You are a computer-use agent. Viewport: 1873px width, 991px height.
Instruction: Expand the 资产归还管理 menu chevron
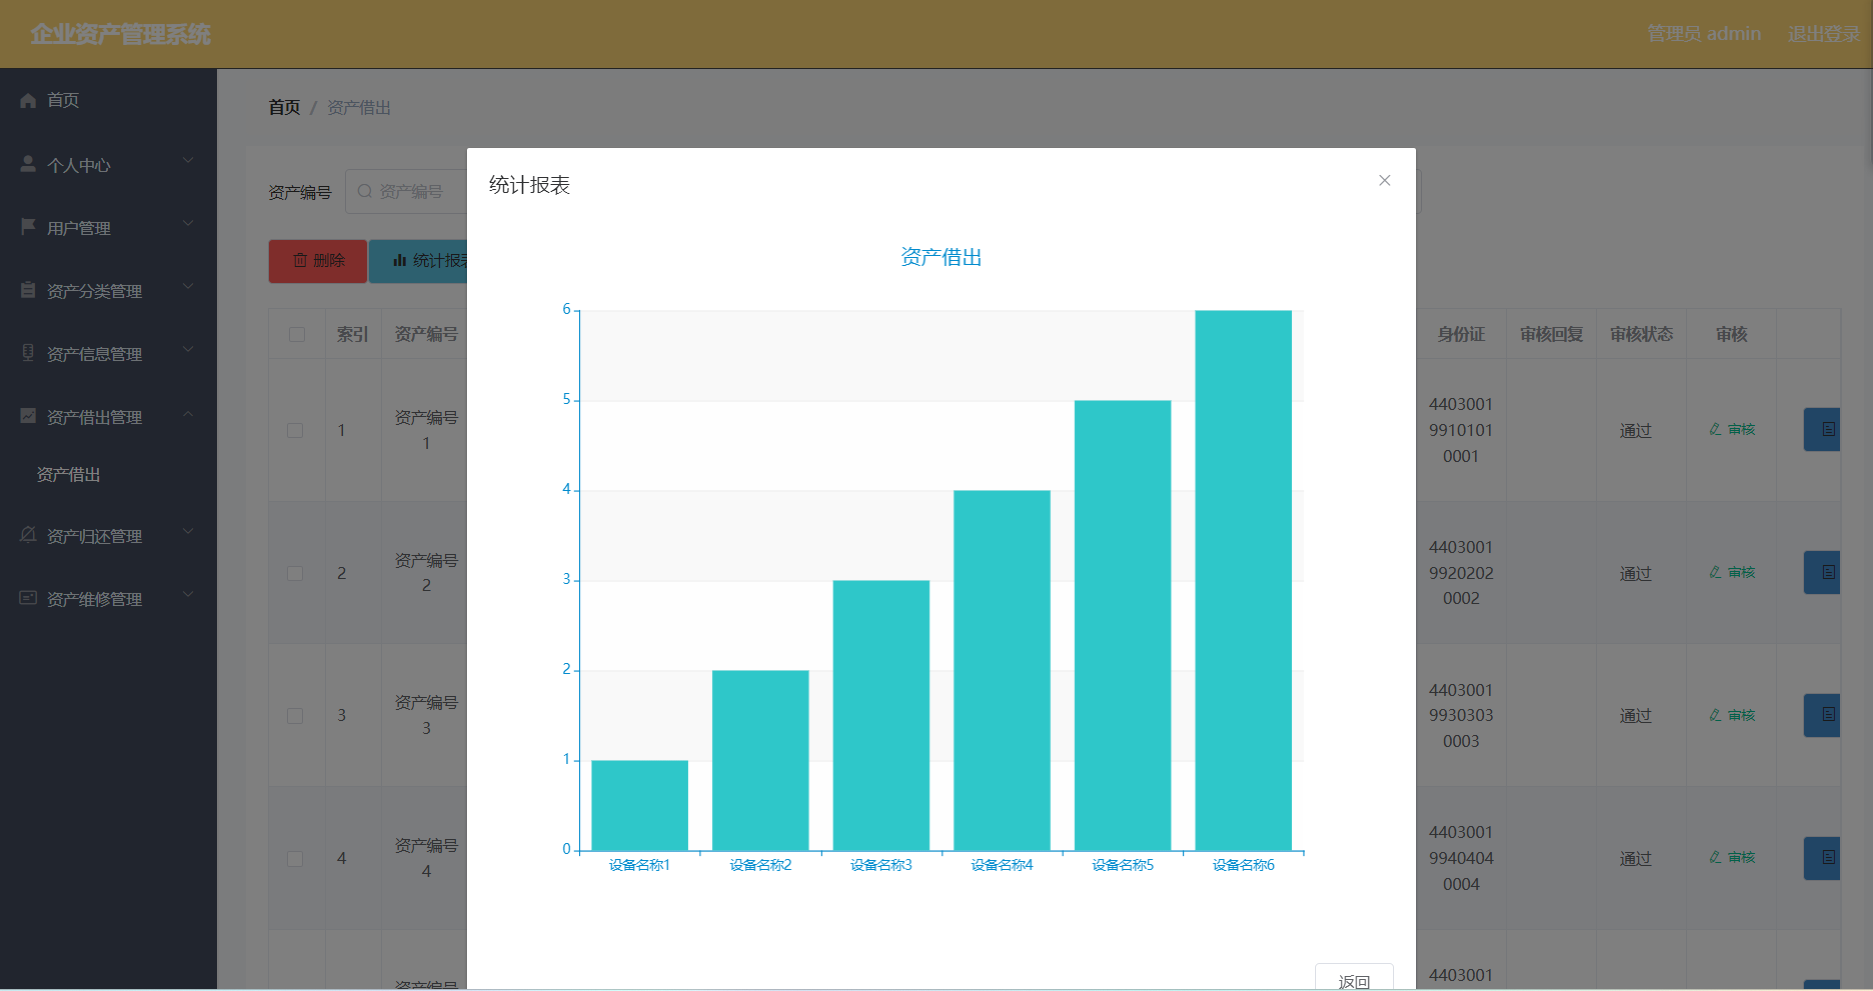pyautogui.click(x=188, y=532)
